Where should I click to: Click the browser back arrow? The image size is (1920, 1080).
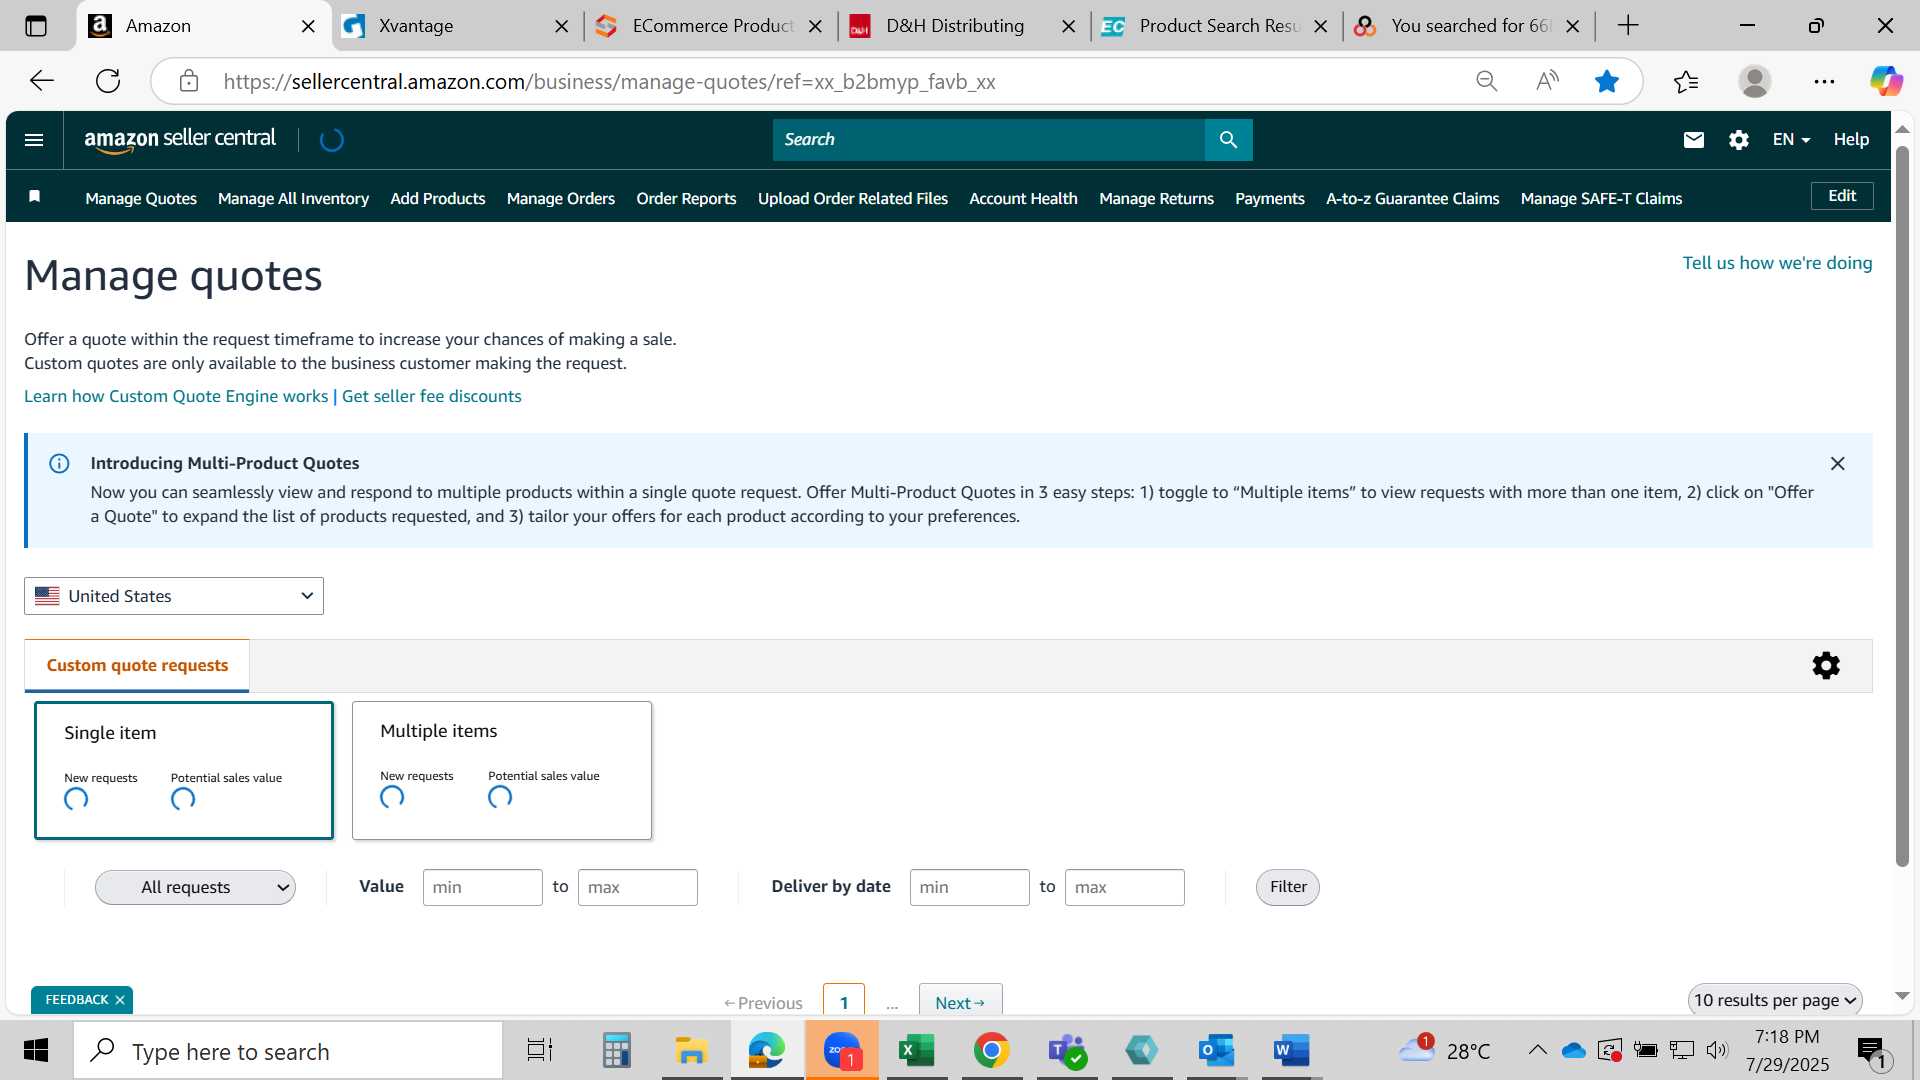pos(42,81)
